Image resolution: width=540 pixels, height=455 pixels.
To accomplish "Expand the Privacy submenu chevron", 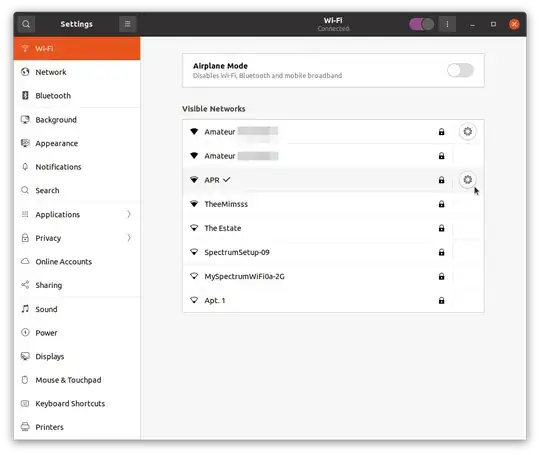I will tap(128, 238).
